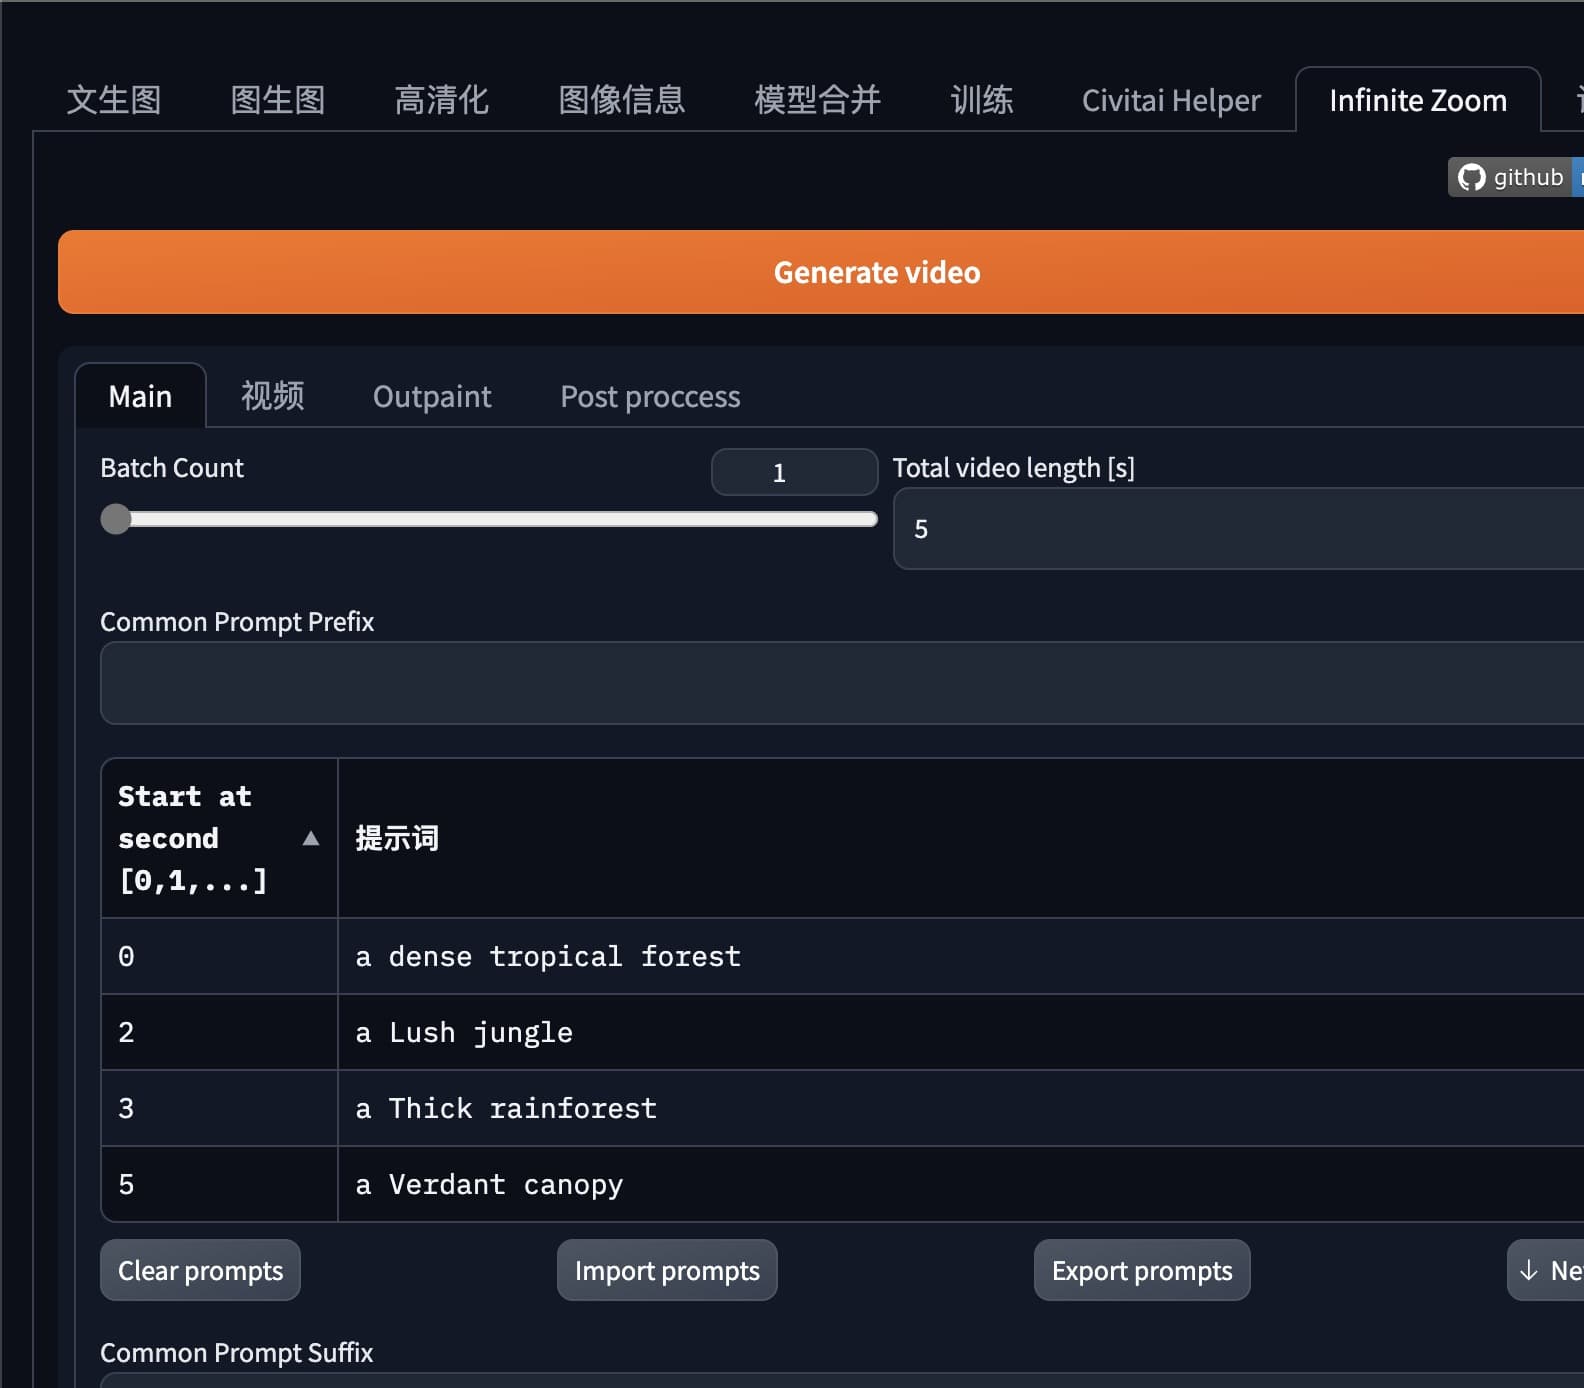The width and height of the screenshot is (1584, 1388).
Task: Open the 高清化 tab
Action: click(441, 100)
